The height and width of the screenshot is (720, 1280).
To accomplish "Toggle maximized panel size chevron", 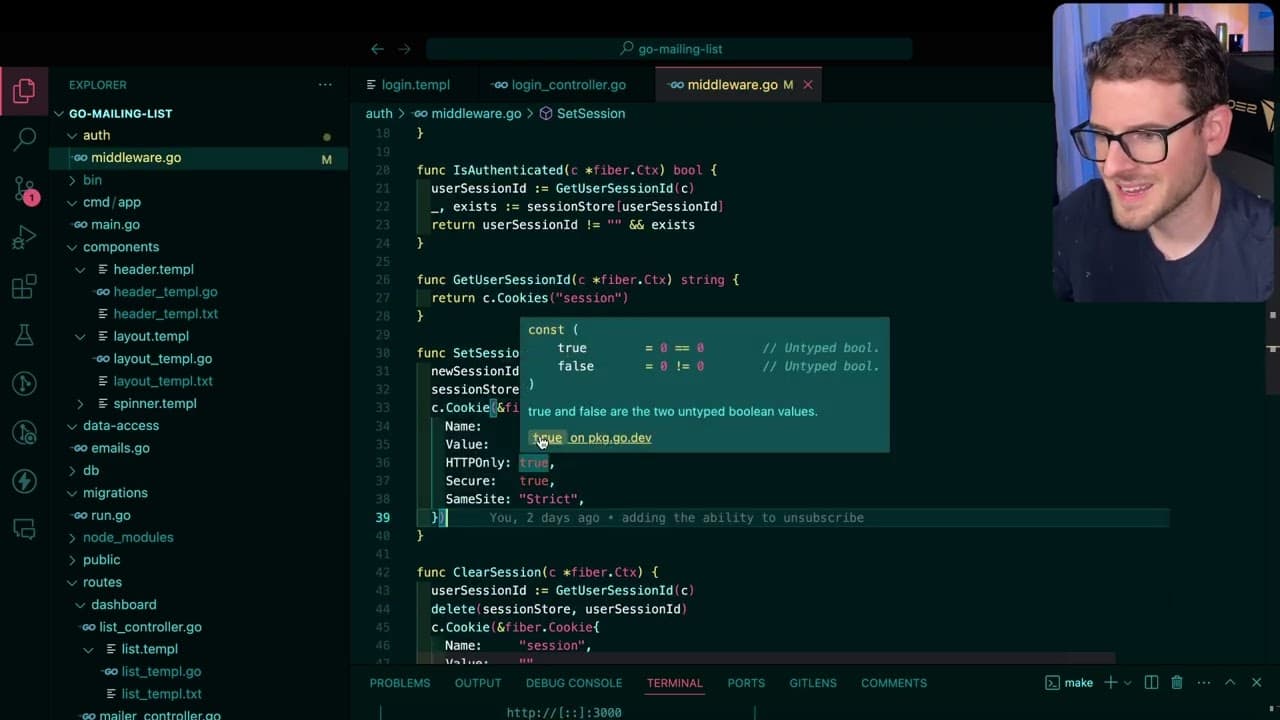I will 1230,683.
